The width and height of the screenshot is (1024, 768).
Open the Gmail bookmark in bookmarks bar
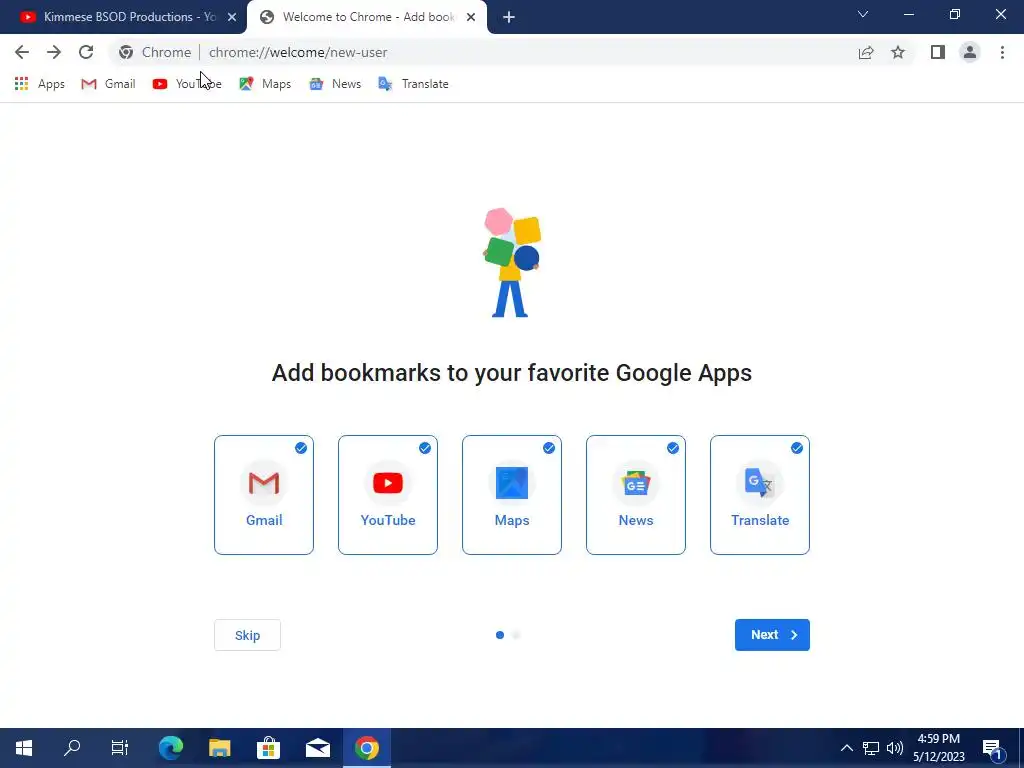pyautogui.click(x=108, y=84)
